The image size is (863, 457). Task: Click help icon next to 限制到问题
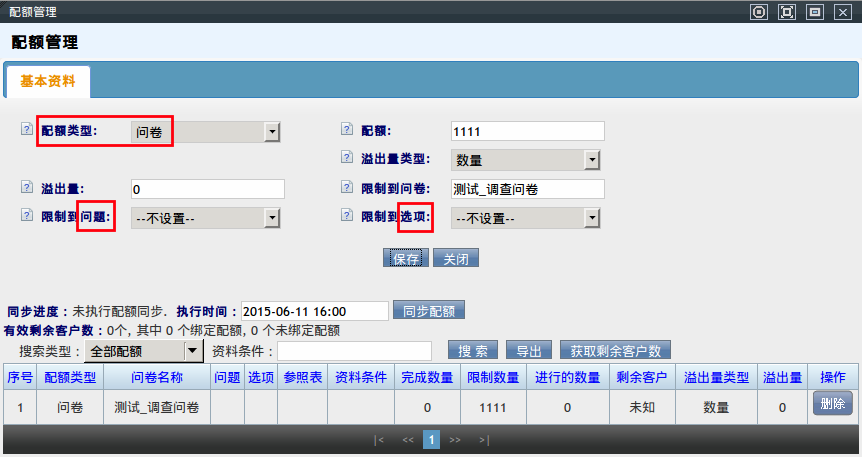coord(26,215)
